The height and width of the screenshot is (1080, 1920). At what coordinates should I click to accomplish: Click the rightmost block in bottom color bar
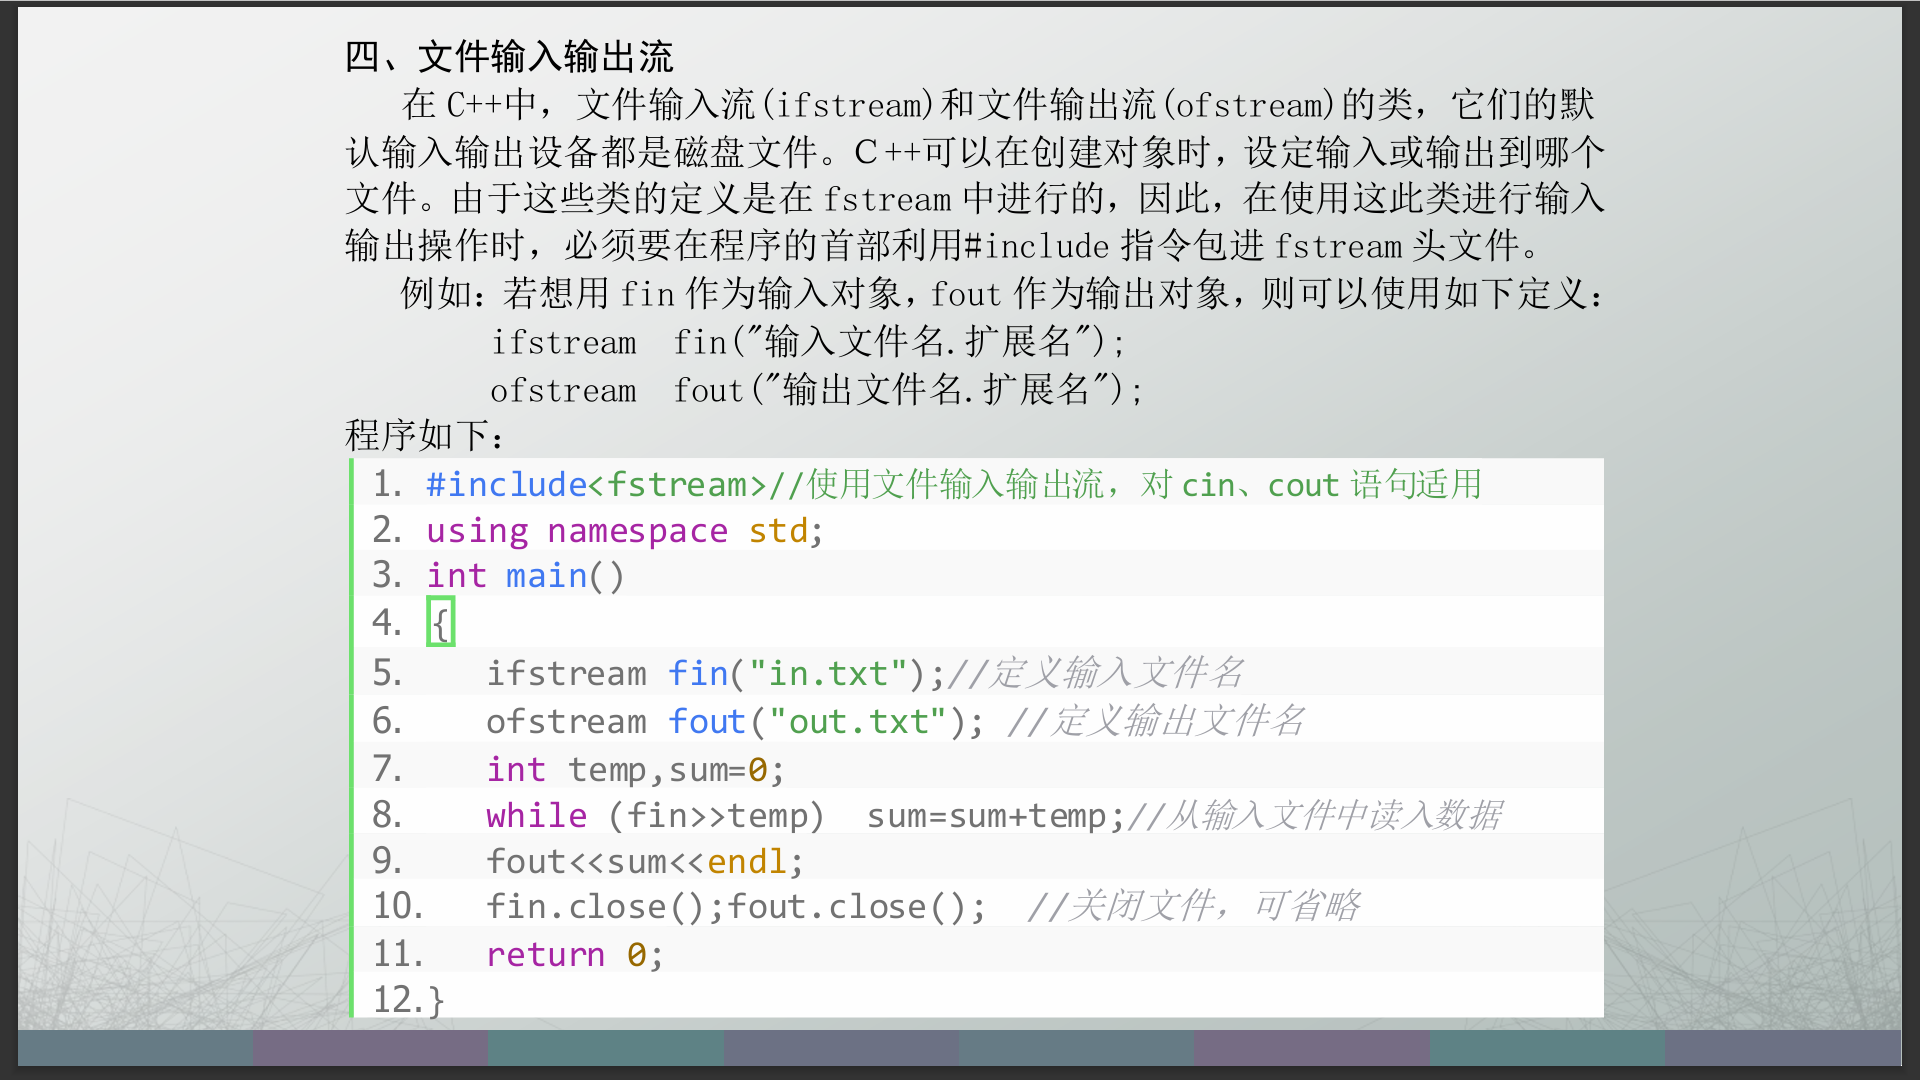[x=1782, y=1047]
